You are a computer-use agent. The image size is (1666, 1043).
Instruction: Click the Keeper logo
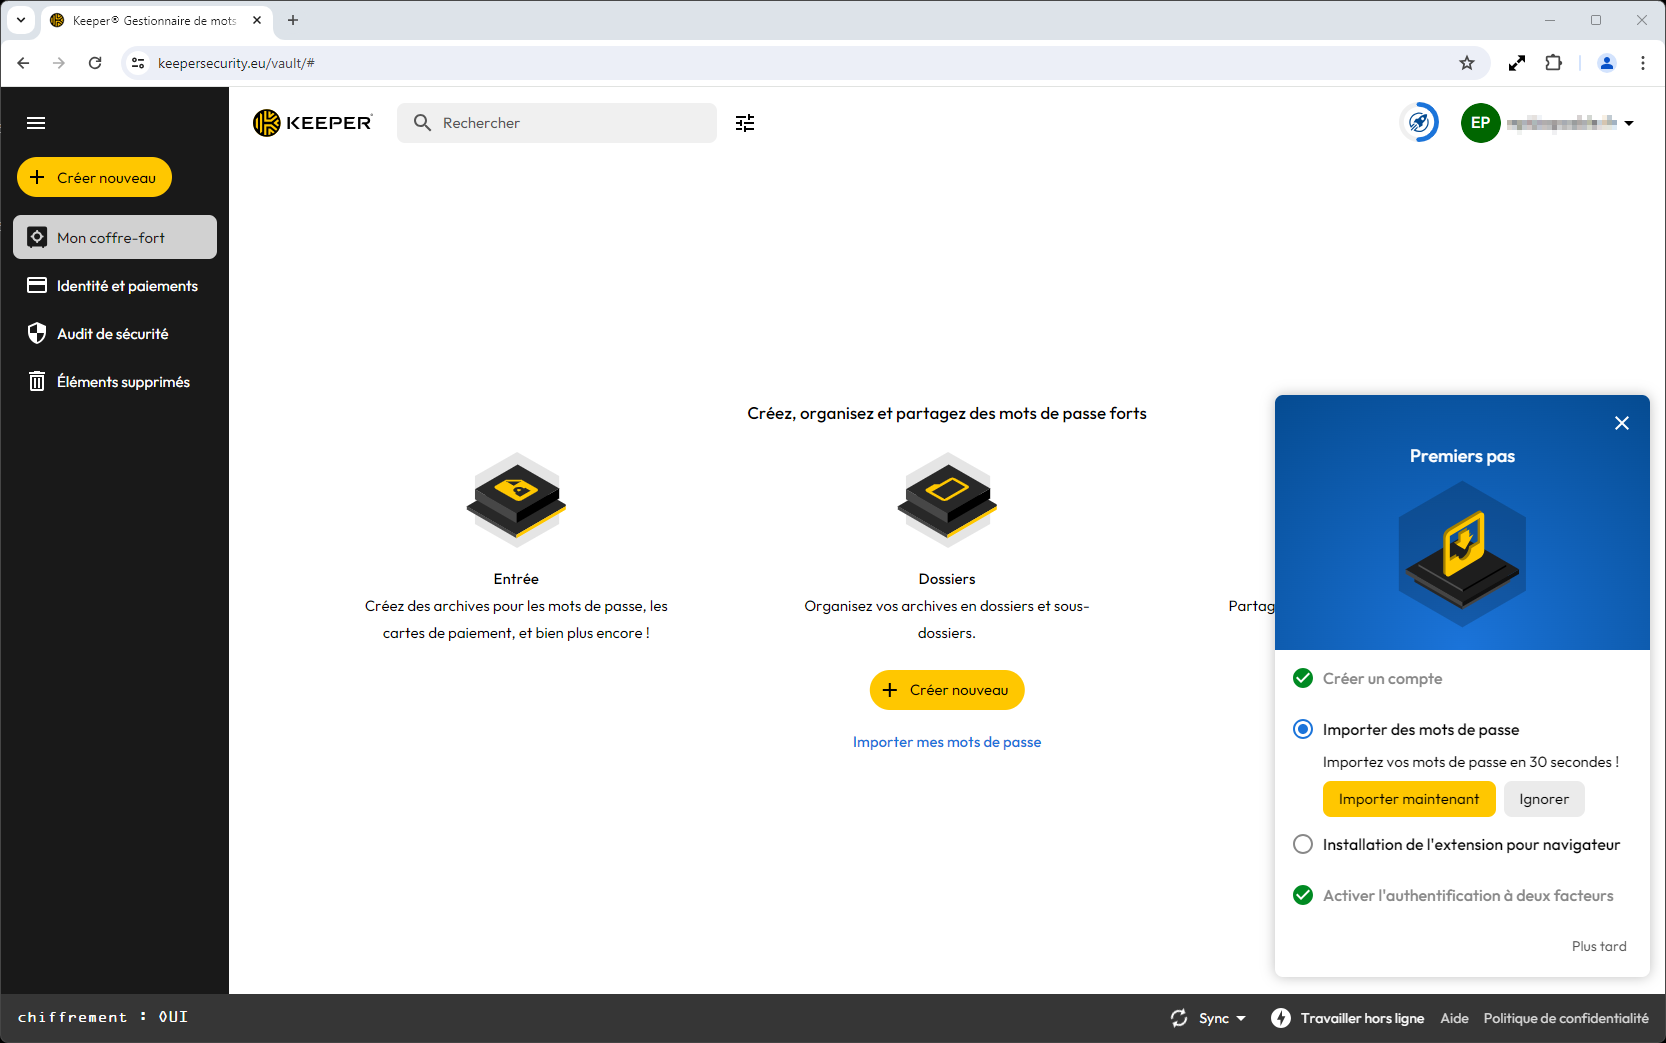pyautogui.click(x=313, y=123)
